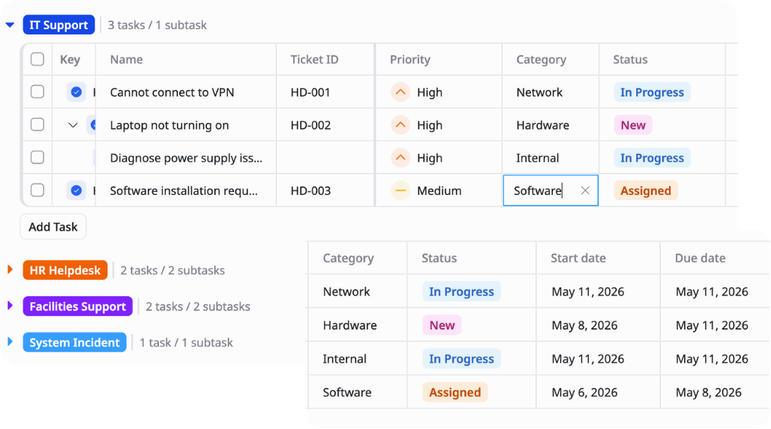This screenshot has height=429, width=771.
Task: Click Medium priority icon for Software installation
Action: [400, 190]
